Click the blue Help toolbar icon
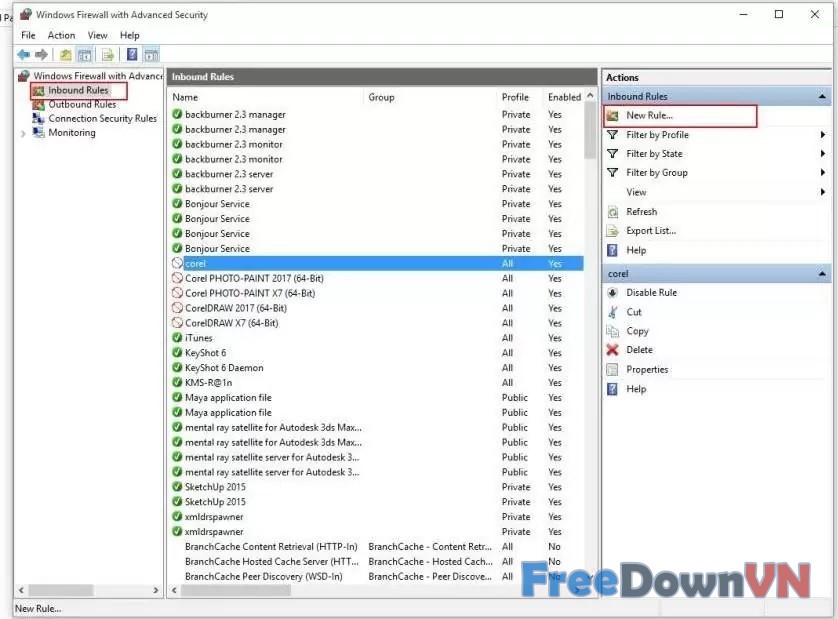Image resolution: width=838 pixels, height=619 pixels. coord(131,54)
